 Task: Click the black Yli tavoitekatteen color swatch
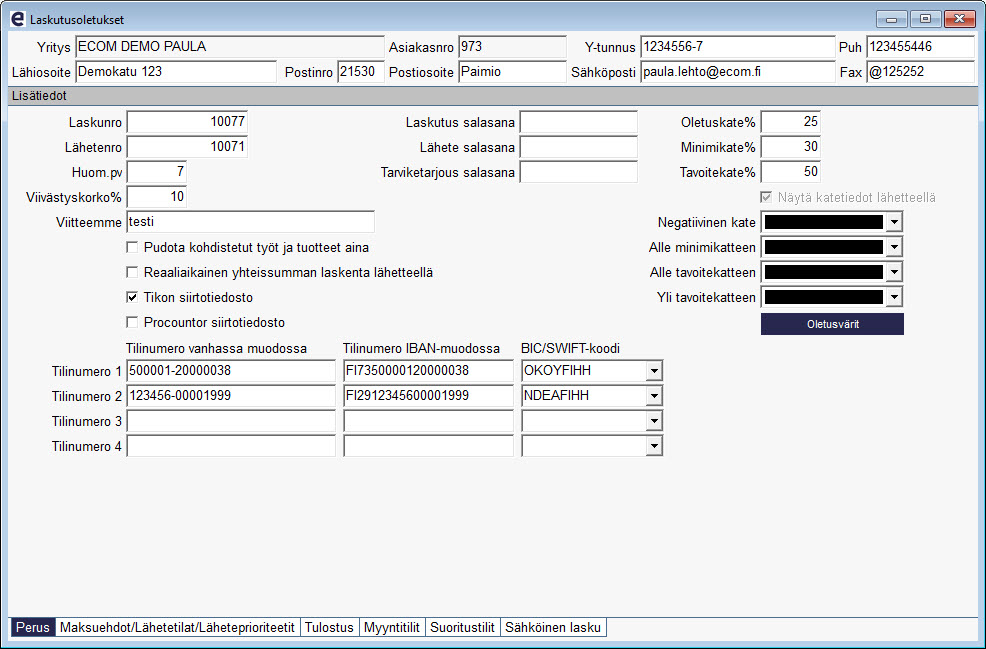(x=824, y=297)
